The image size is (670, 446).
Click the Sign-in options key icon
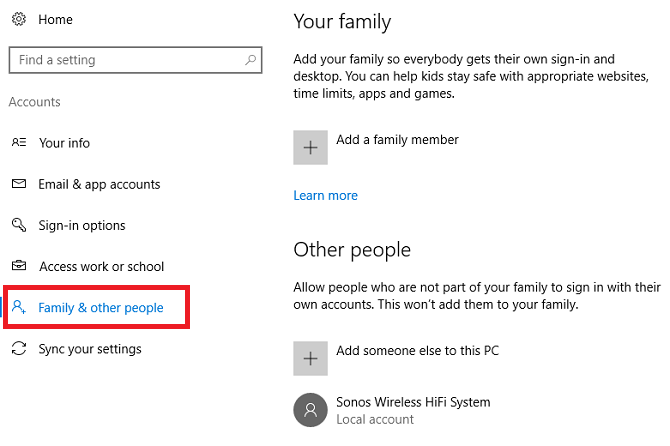pos(18,225)
